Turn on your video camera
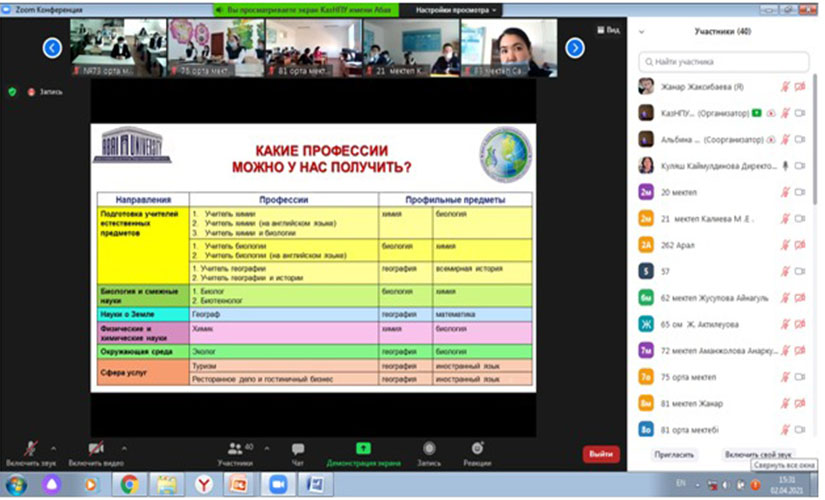The height and width of the screenshot is (500, 825). pyautogui.click(x=96, y=449)
